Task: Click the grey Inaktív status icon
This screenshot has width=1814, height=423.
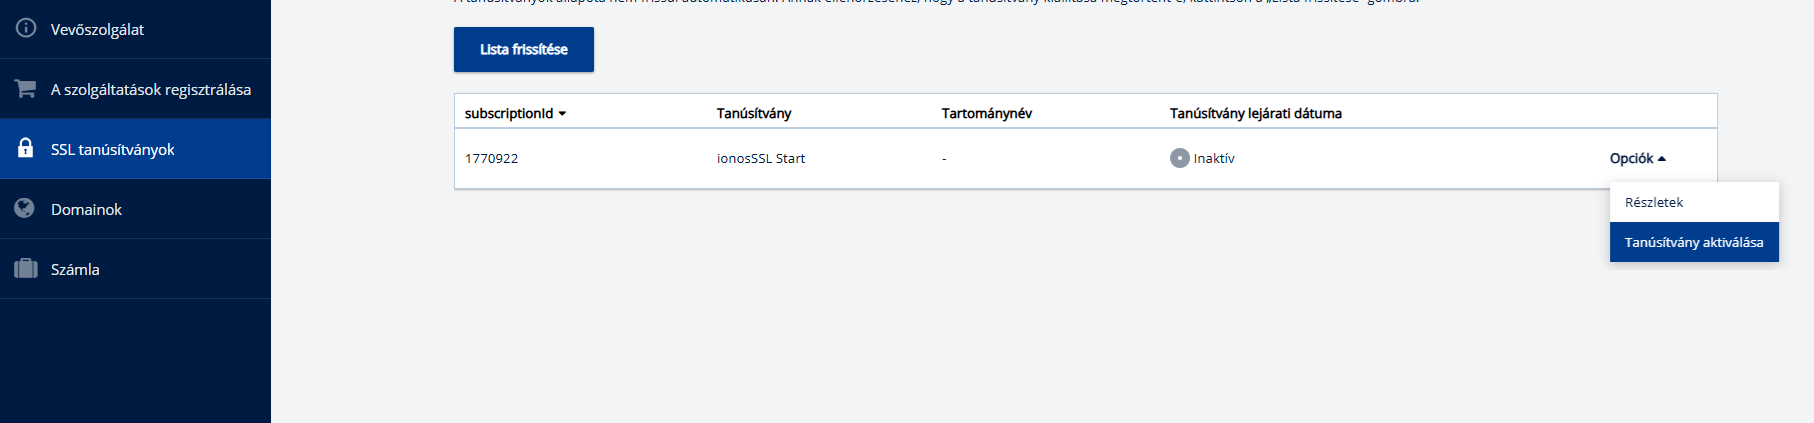Action: pos(1180,158)
